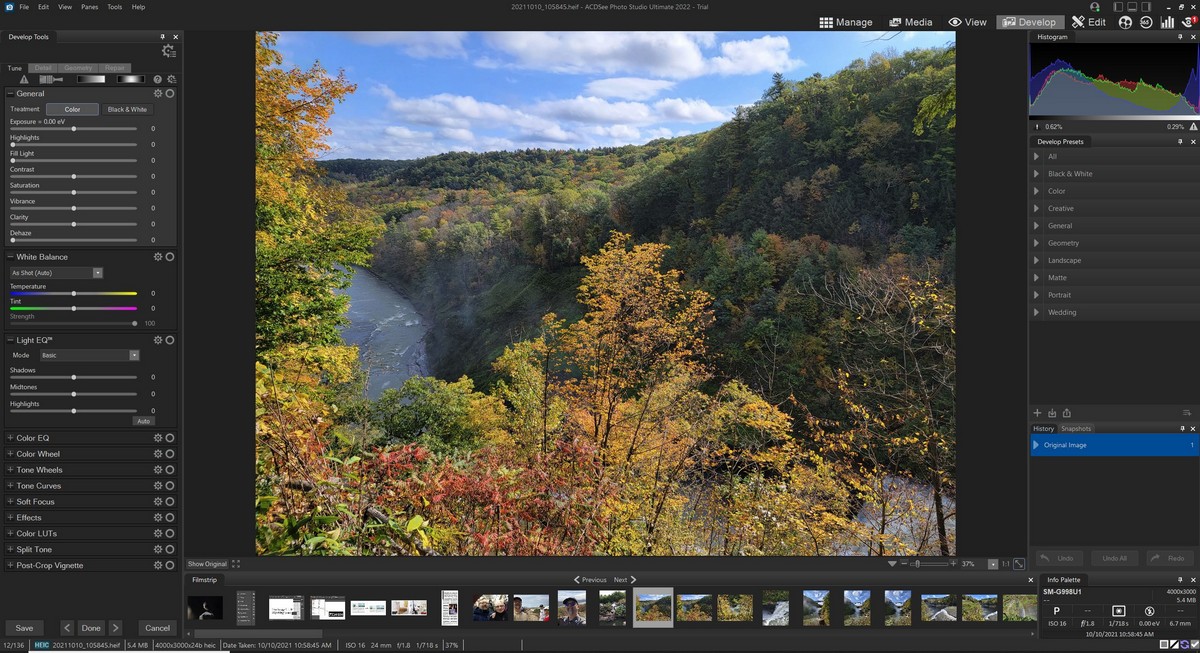
Task: Open Light EQ Mode Basic dropdown
Action: click(89, 355)
